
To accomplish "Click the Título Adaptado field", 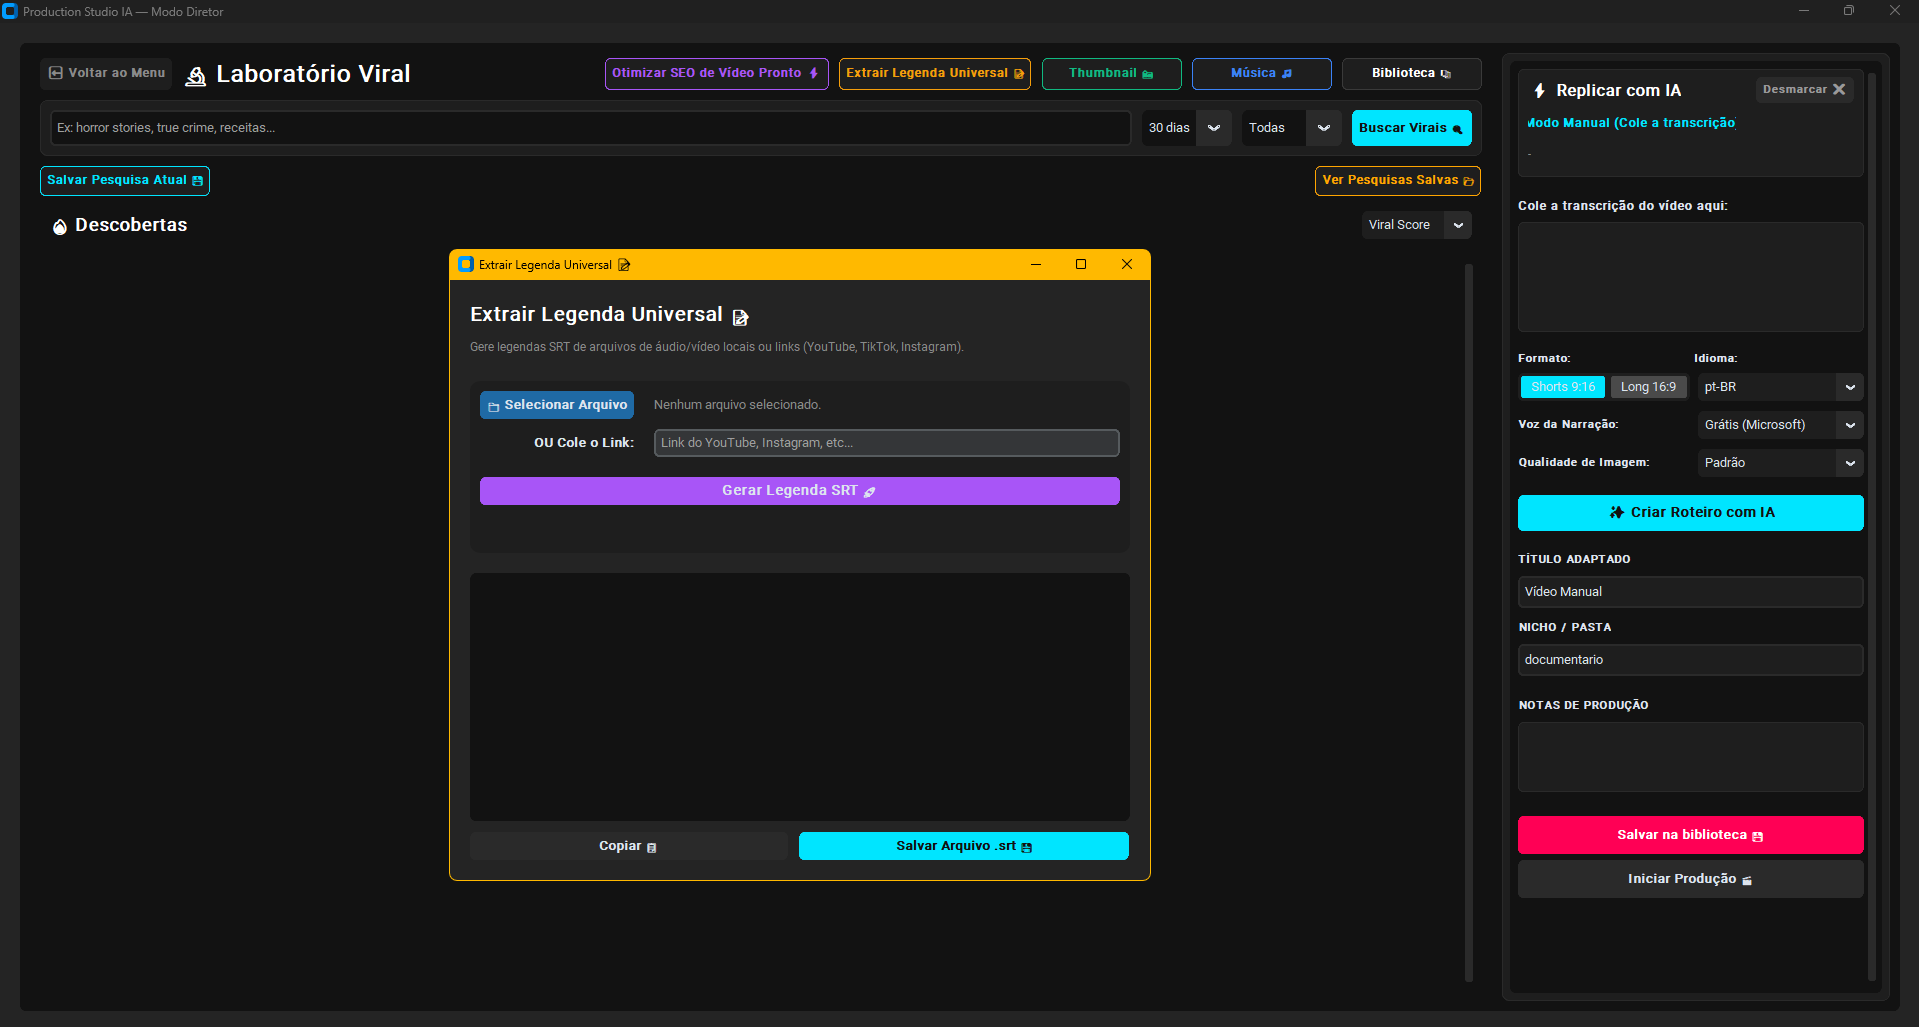I will click(x=1690, y=592).
